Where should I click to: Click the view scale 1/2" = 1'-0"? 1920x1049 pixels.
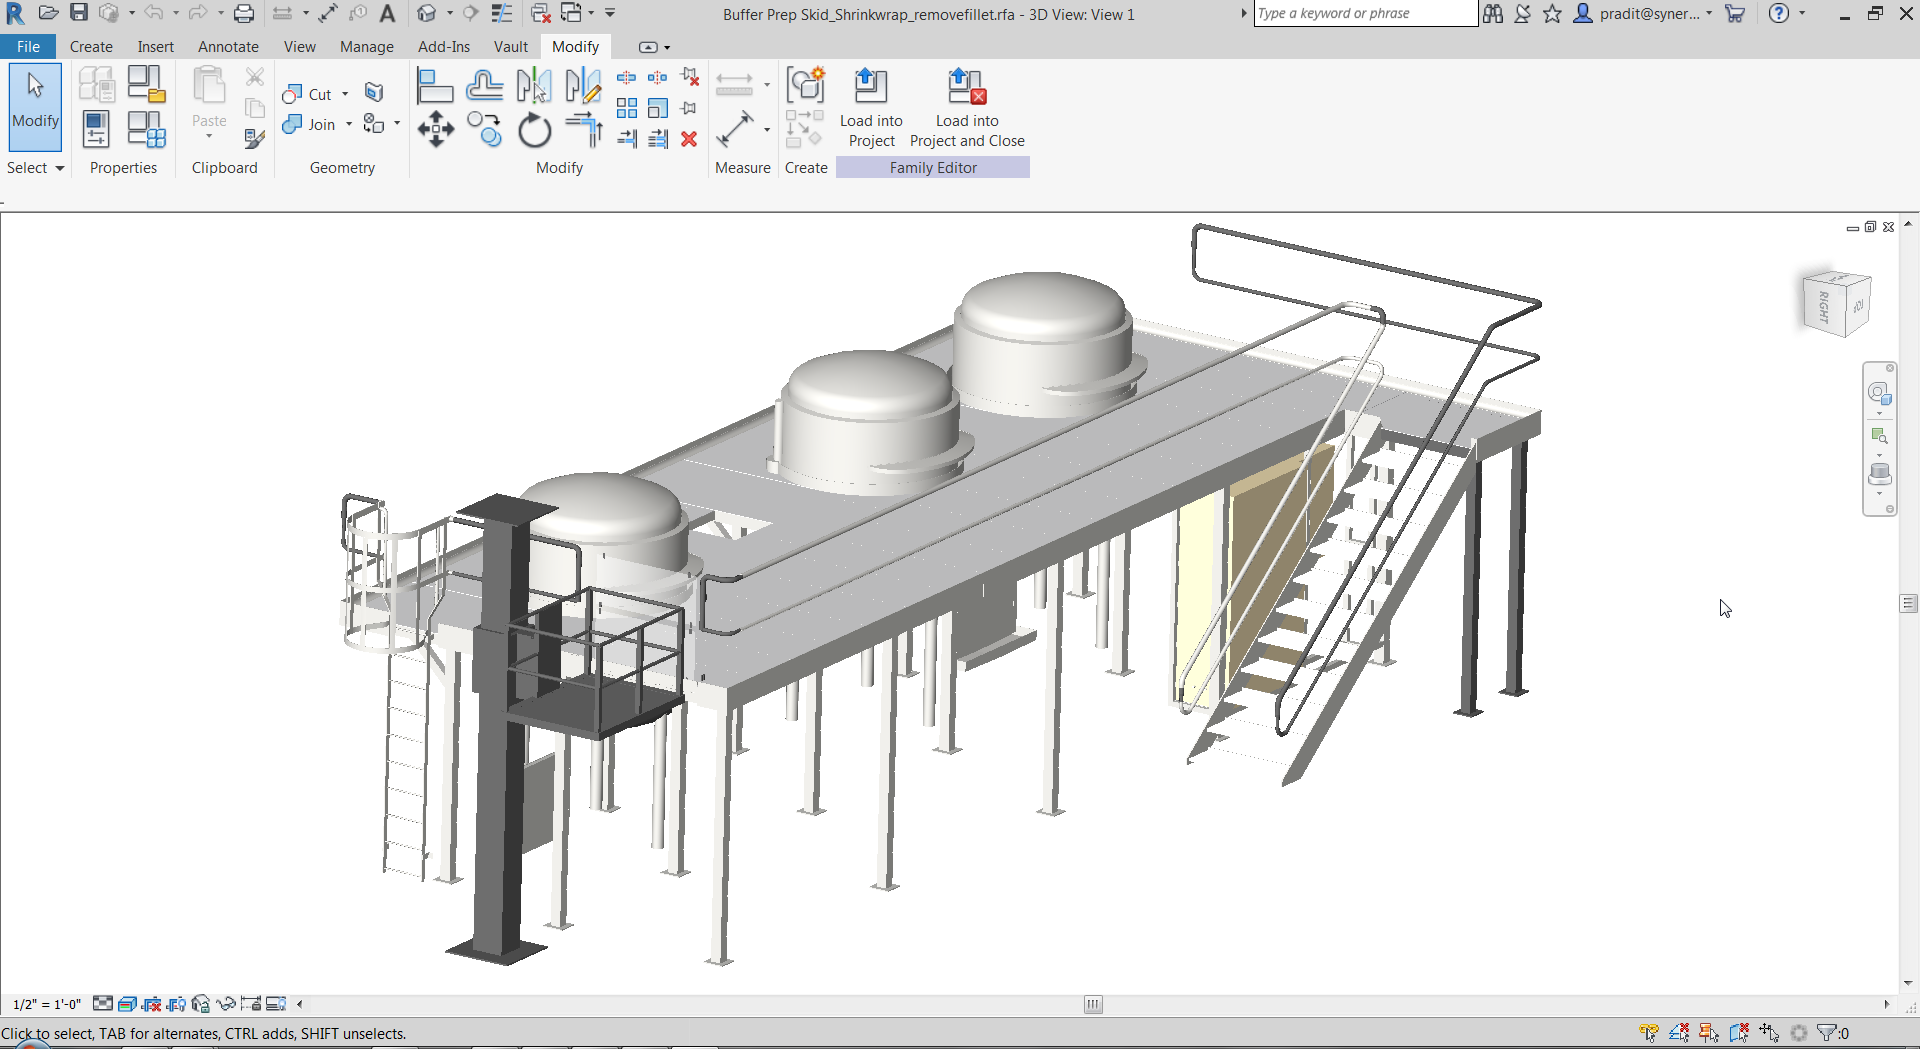tap(45, 1004)
